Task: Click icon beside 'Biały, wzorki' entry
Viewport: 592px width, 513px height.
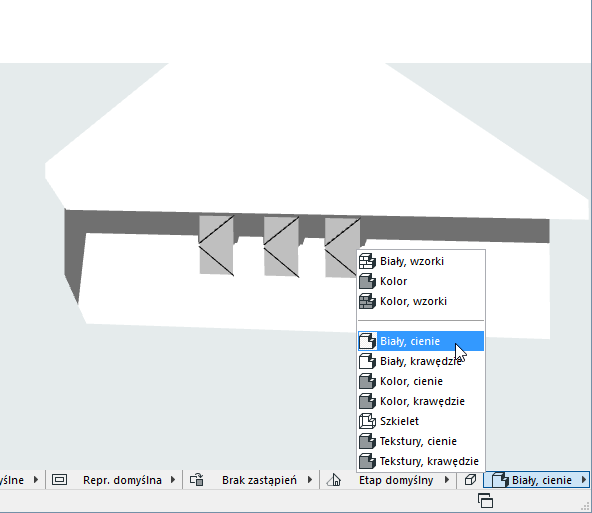Action: pos(367,261)
